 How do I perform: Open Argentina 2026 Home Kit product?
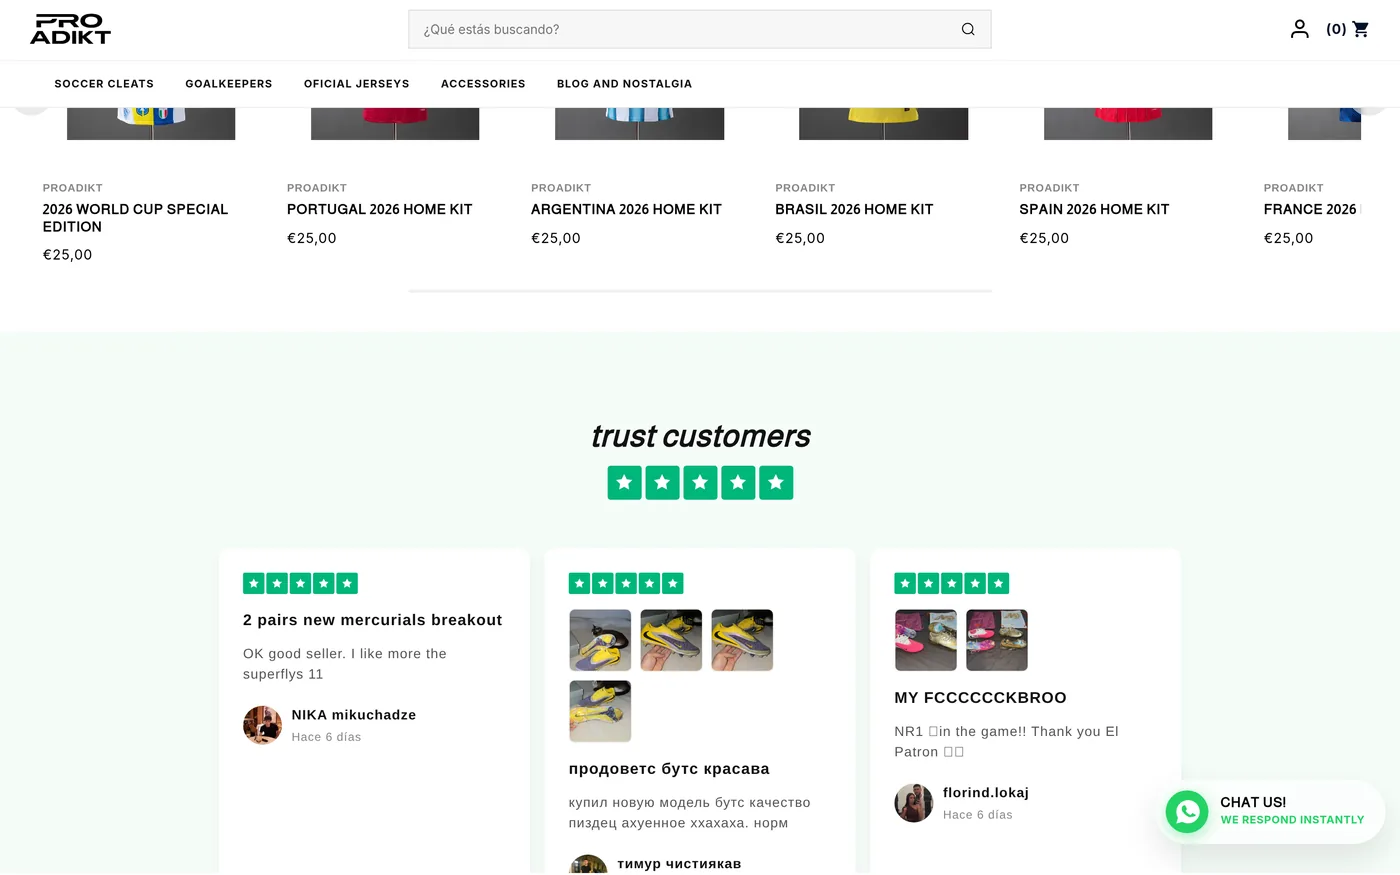pos(626,209)
